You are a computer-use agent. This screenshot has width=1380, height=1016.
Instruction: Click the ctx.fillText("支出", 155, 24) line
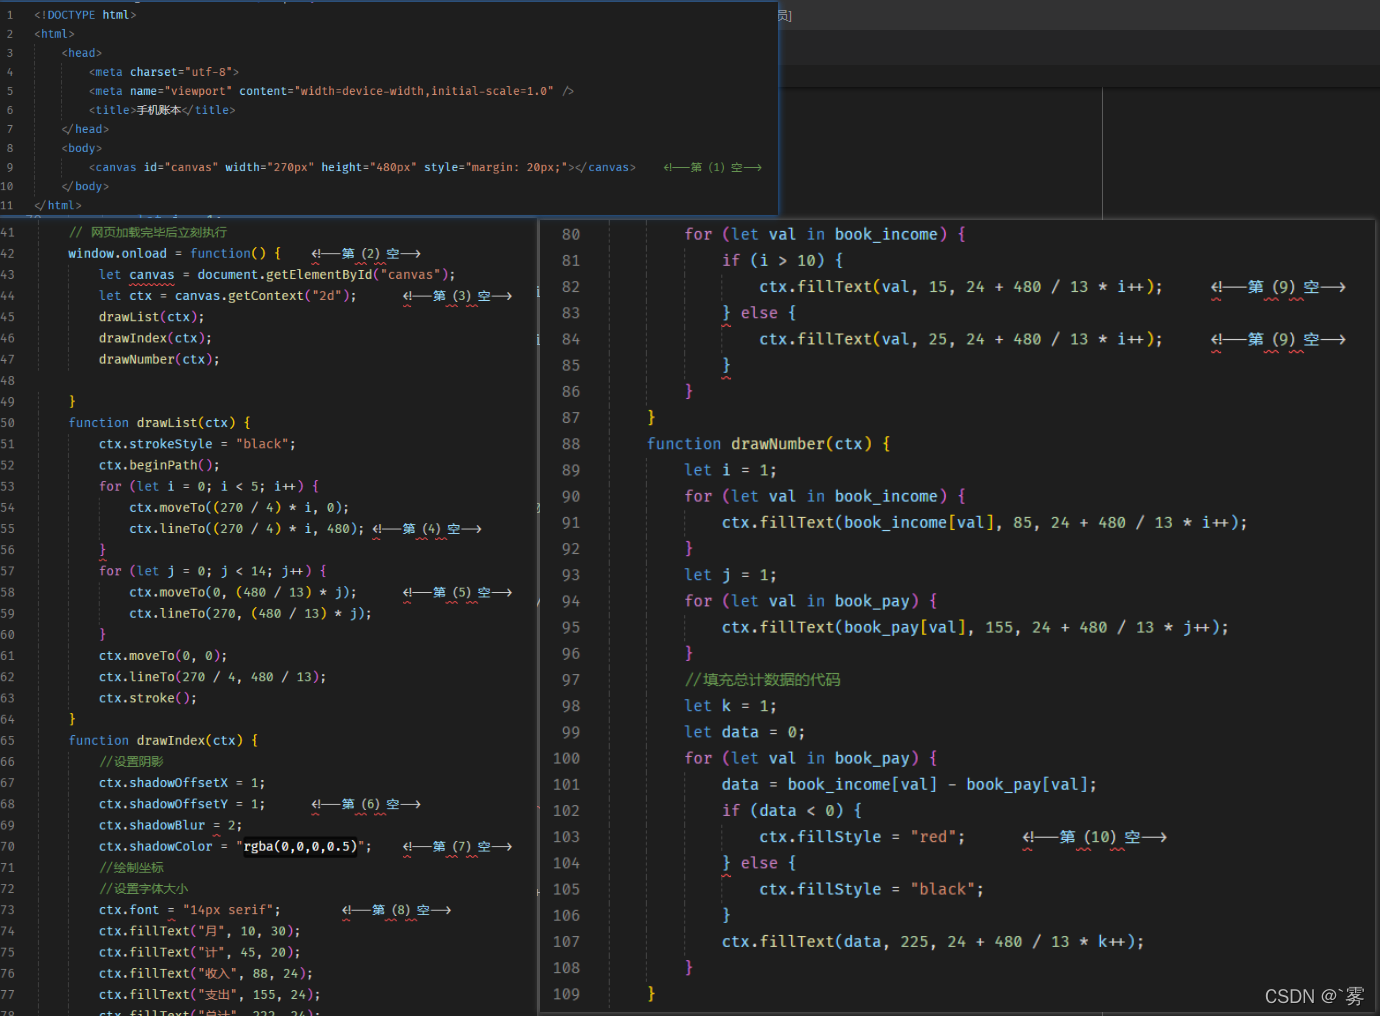pyautogui.click(x=210, y=994)
